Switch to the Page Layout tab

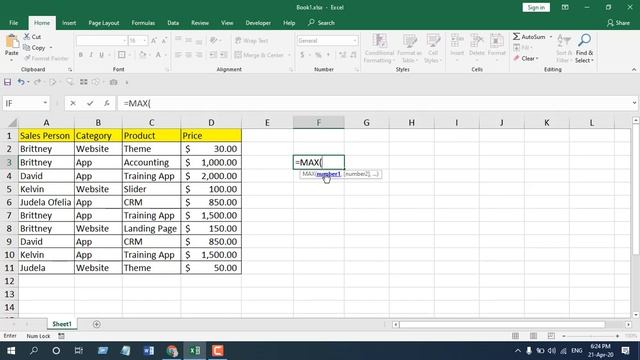pyautogui.click(x=104, y=23)
